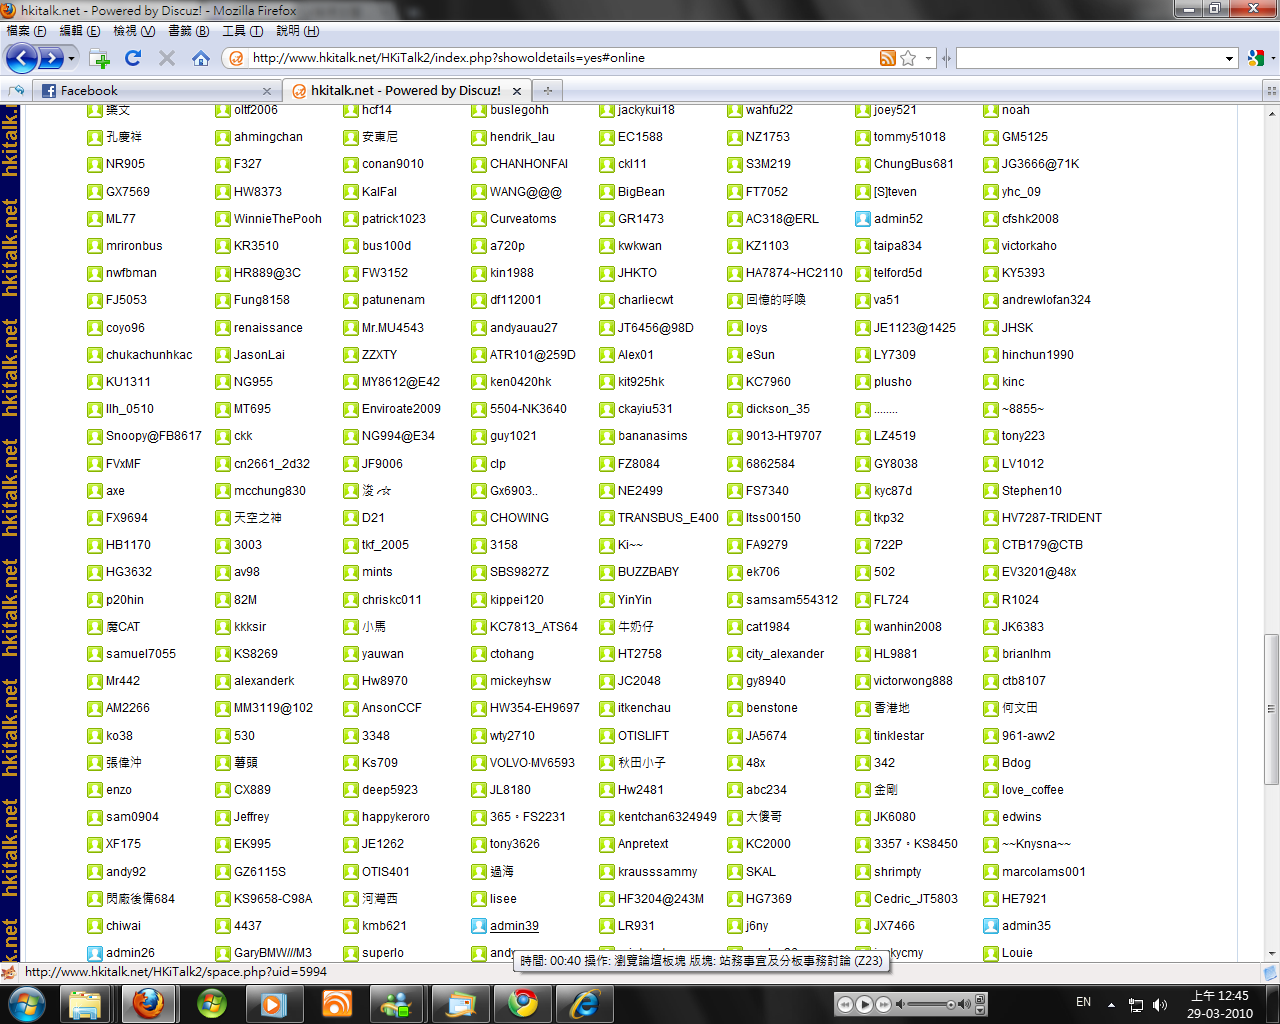Click the admin39 user icon

pos(479,926)
